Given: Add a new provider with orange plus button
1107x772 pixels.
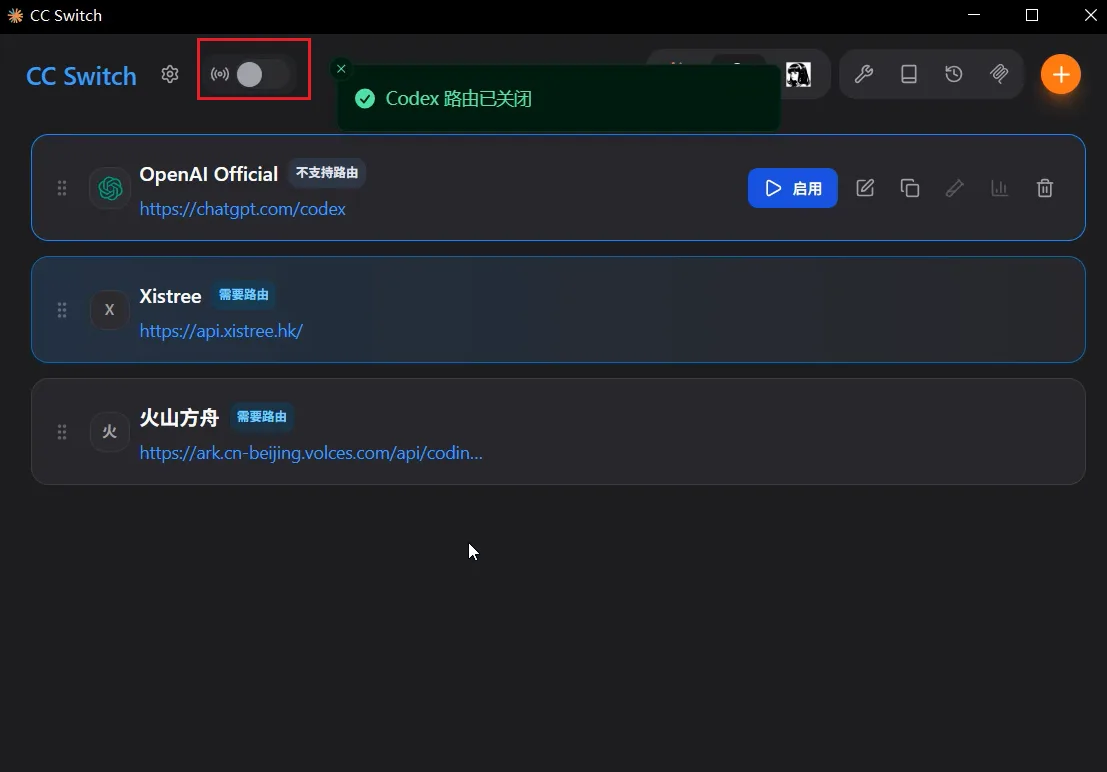Looking at the screenshot, I should click(x=1060, y=74).
